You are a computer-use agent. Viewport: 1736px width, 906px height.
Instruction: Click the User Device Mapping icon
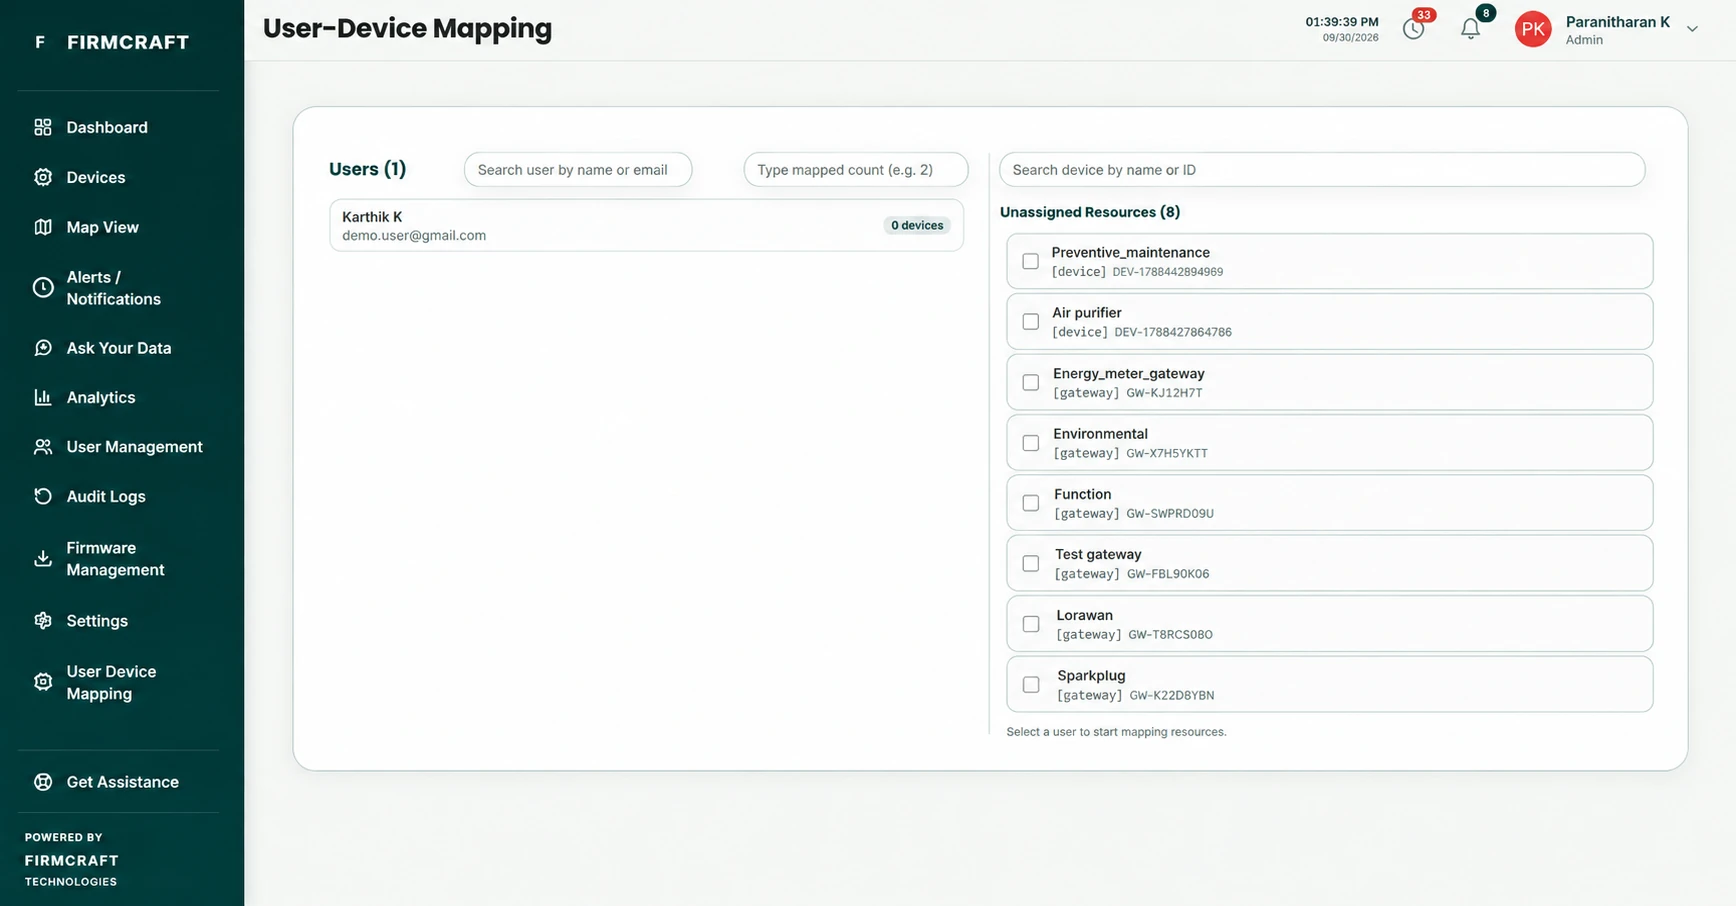[x=42, y=682]
